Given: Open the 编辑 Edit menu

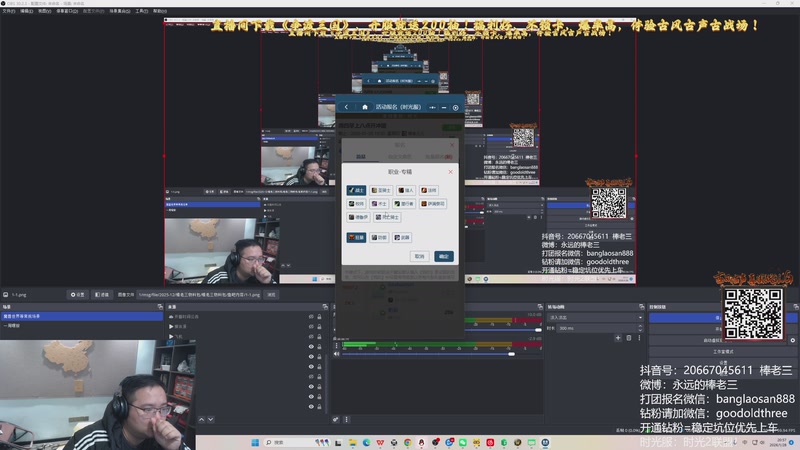Looking at the screenshot, I should (x=27, y=11).
